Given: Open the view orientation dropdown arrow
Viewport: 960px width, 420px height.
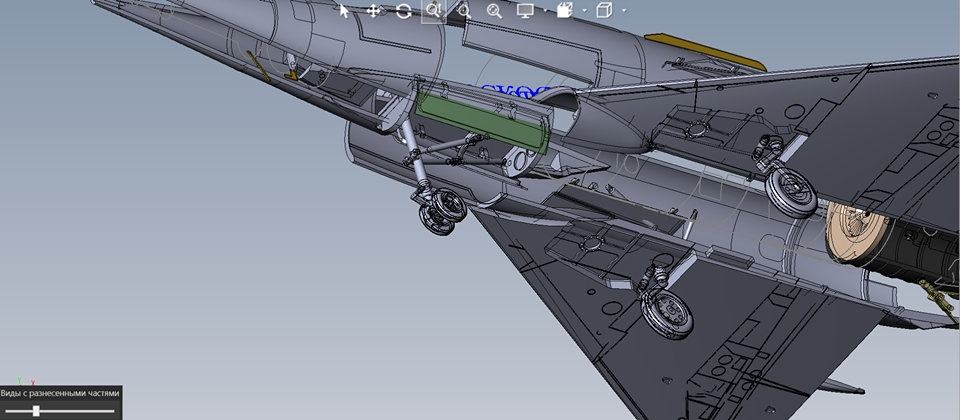Looking at the screenshot, I should [x=624, y=11].
